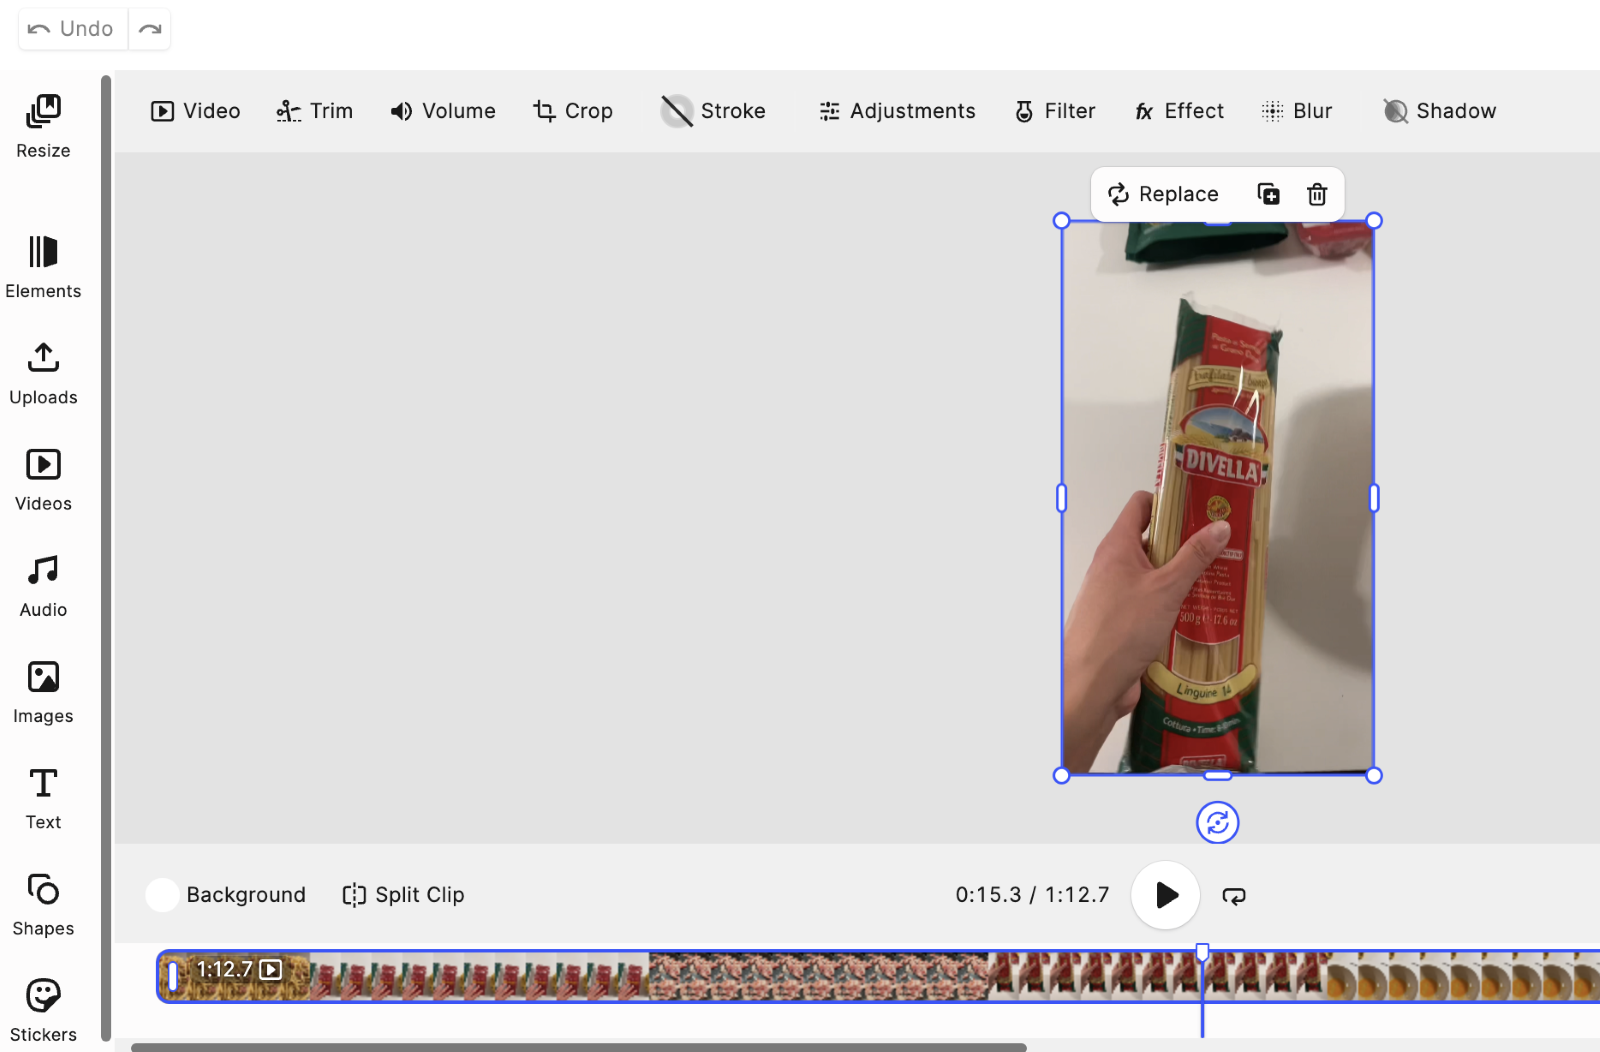This screenshot has height=1052, width=1600.
Task: Click the 1:12.7 clip in timeline
Action: tap(878, 976)
